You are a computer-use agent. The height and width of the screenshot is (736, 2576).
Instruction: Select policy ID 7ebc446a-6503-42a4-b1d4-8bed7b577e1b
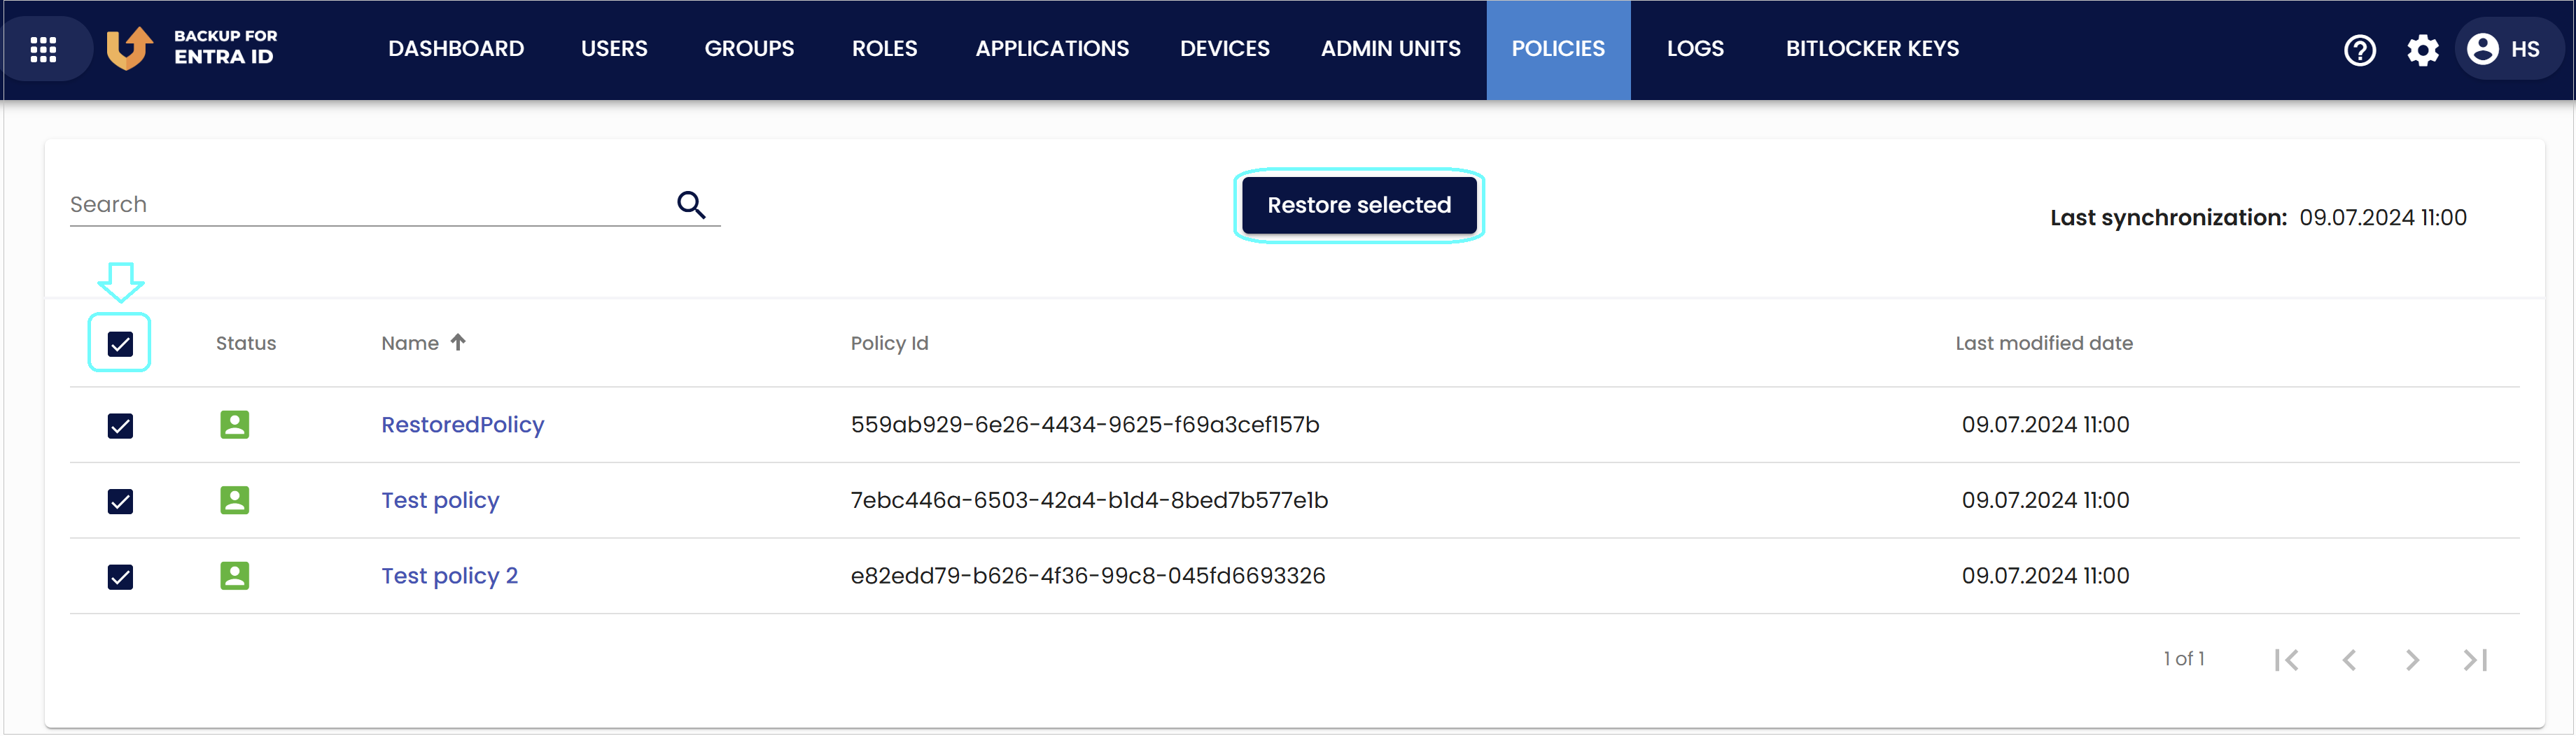point(1089,500)
